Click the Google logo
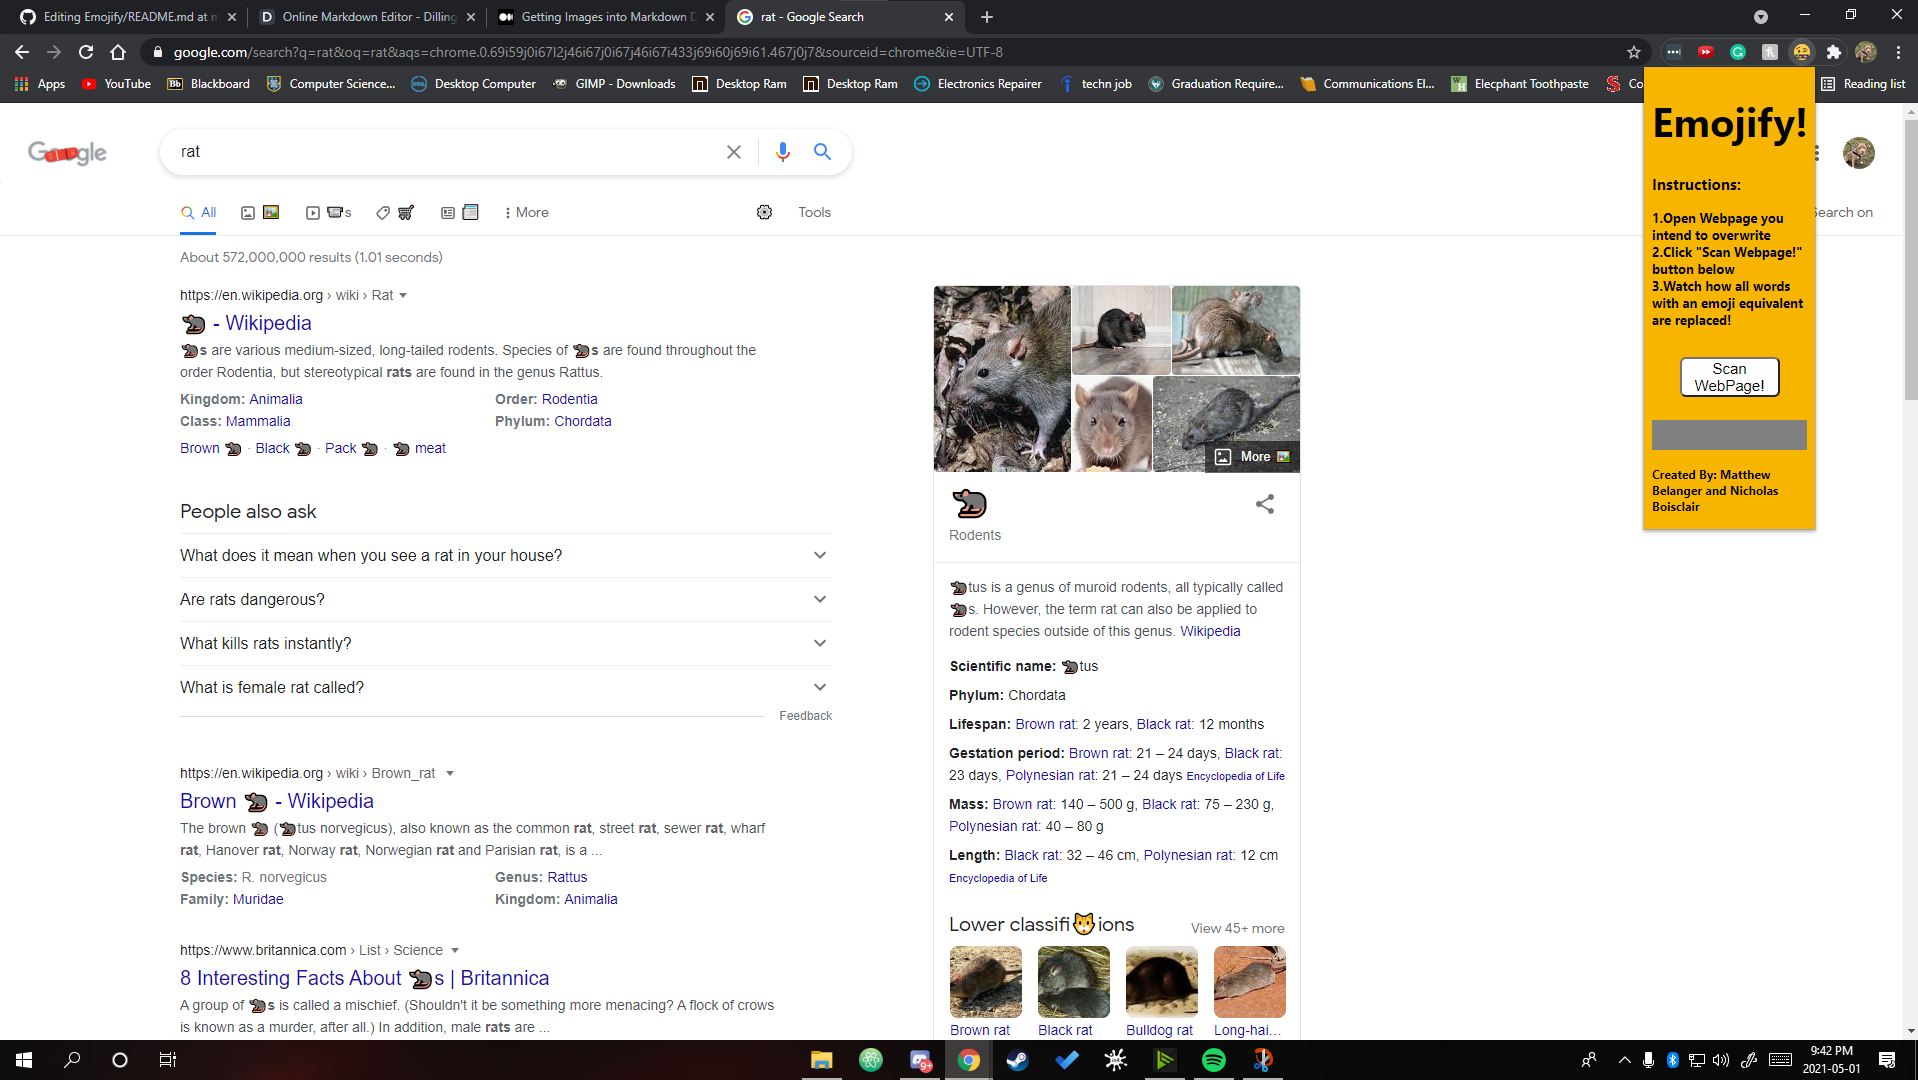The width and height of the screenshot is (1918, 1080). click(67, 152)
